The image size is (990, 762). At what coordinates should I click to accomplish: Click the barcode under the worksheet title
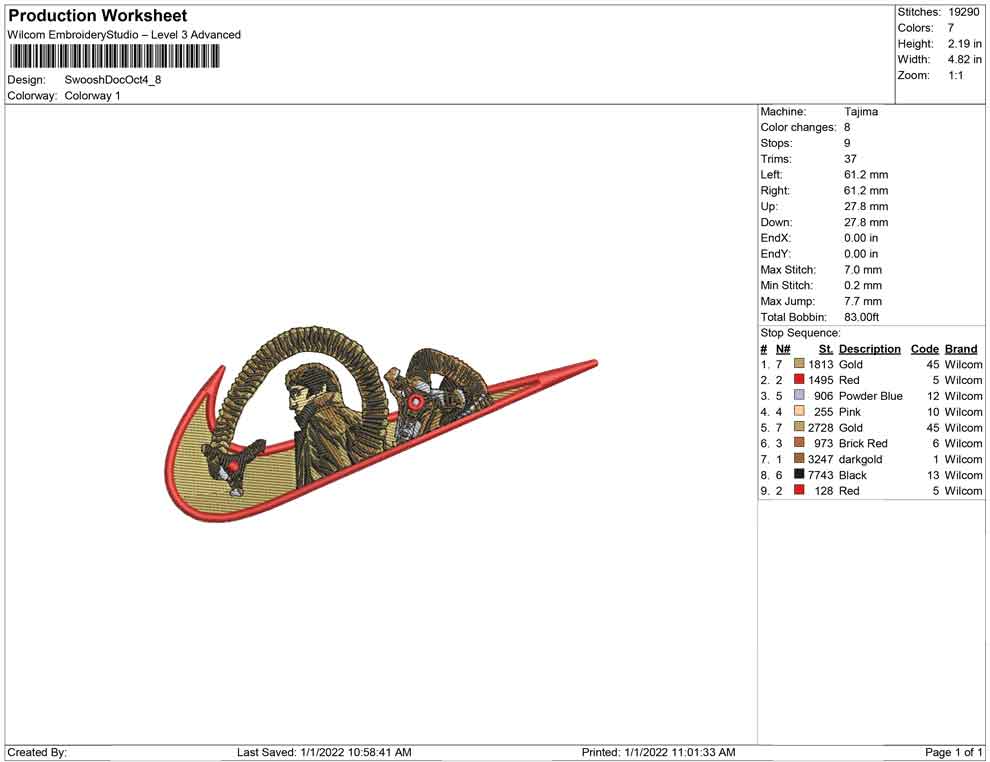[114, 57]
